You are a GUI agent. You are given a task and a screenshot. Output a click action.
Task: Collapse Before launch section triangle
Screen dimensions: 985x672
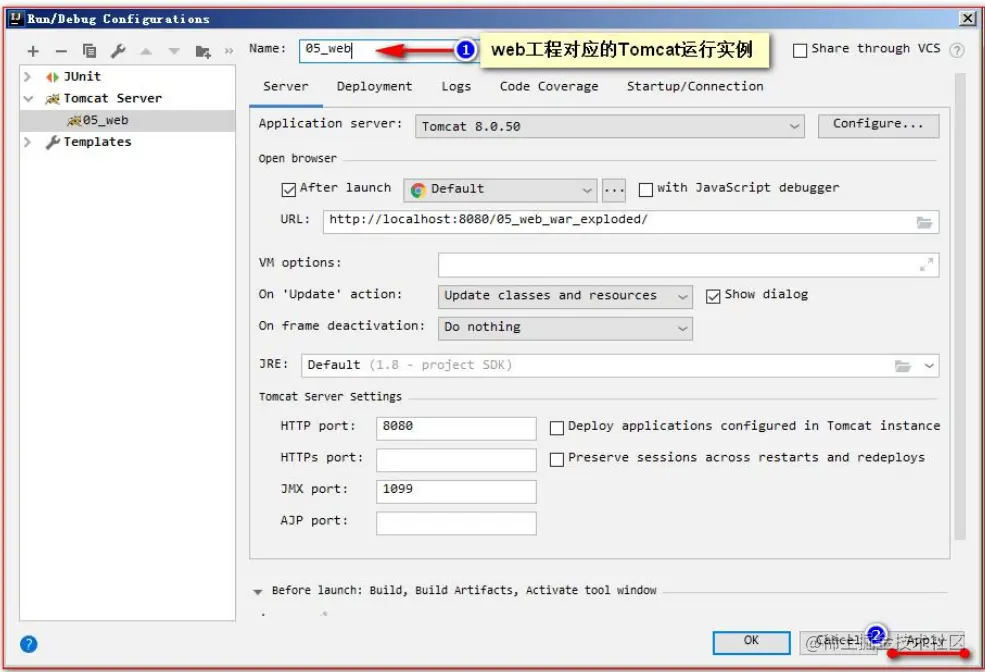click(258, 592)
